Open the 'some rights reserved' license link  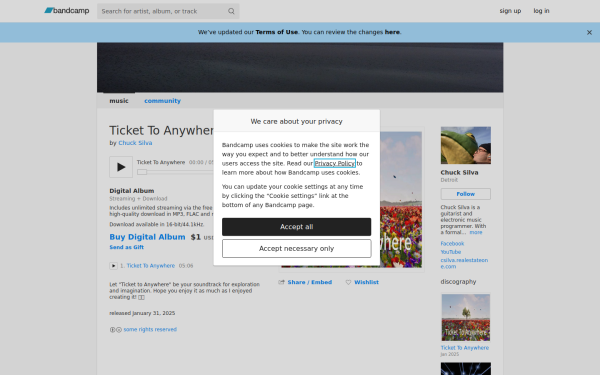[x=150, y=329]
